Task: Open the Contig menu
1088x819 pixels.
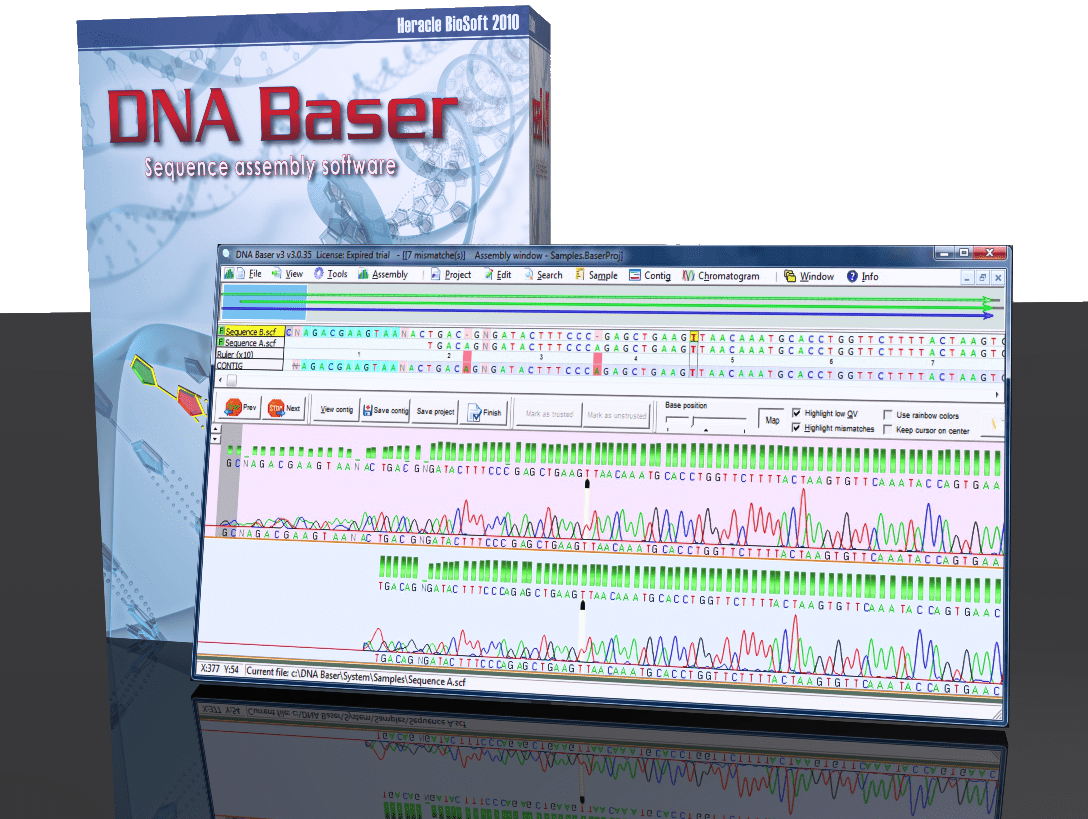Action: tap(657, 276)
